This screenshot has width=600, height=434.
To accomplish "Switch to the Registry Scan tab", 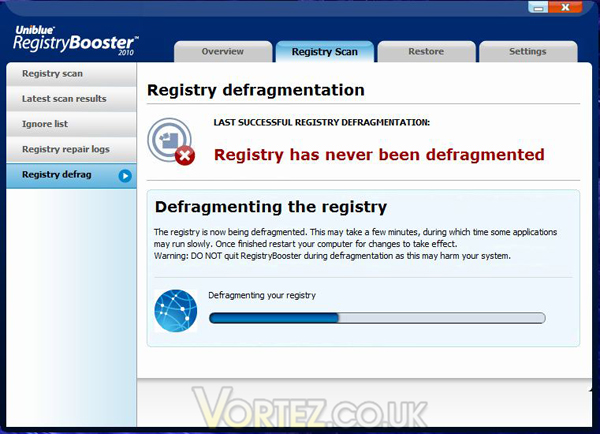I will click(324, 52).
